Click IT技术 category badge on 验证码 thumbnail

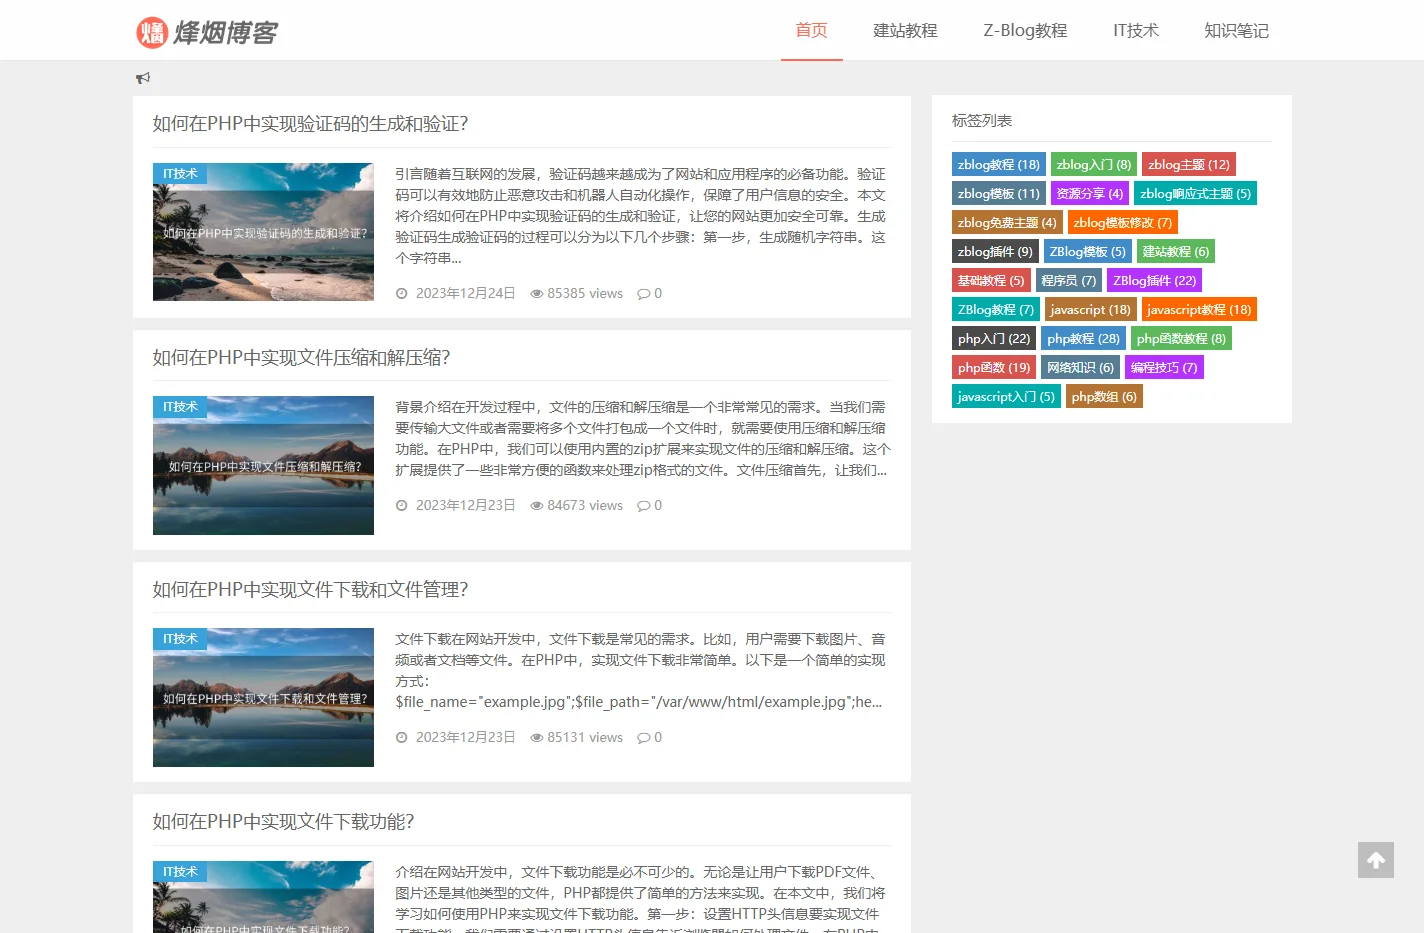point(180,174)
